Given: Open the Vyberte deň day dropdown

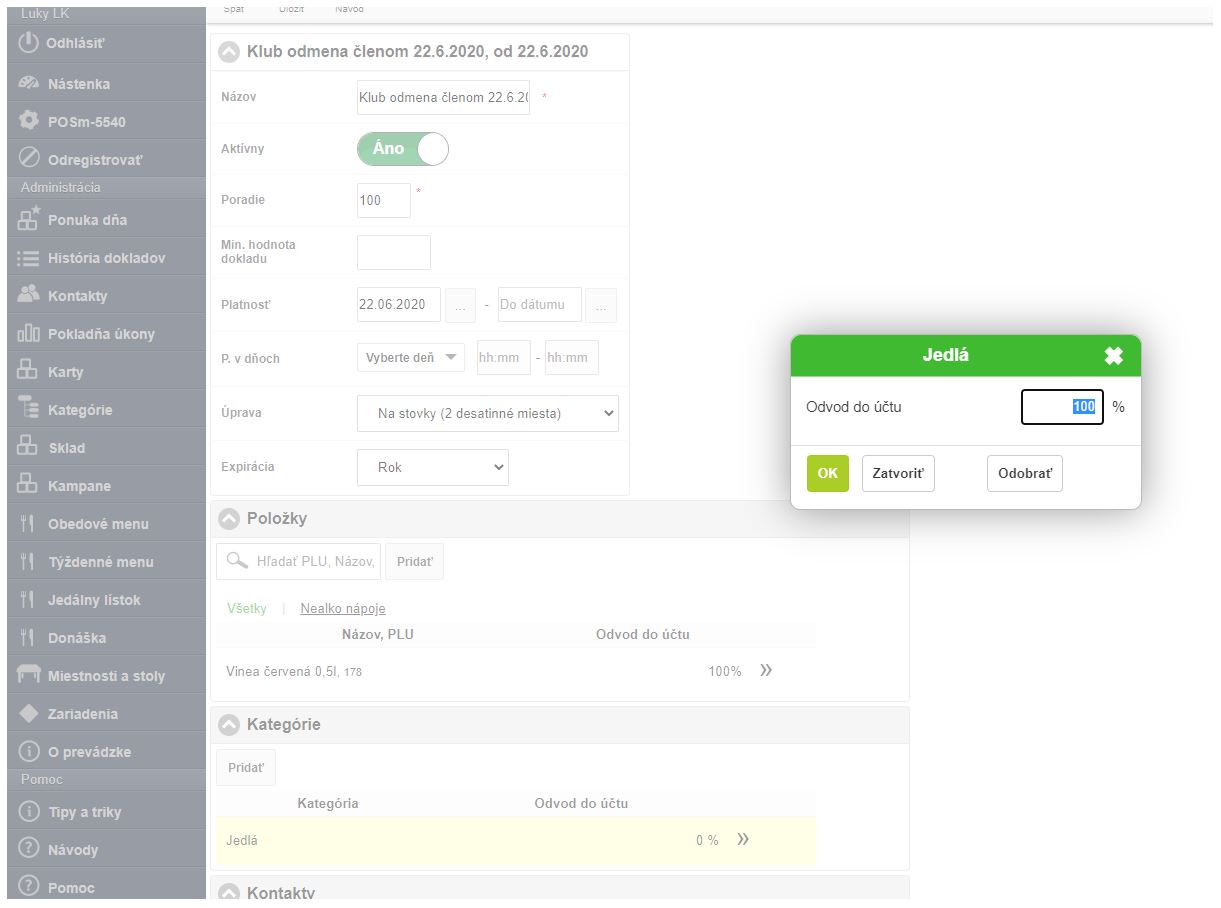Looking at the screenshot, I should point(410,358).
